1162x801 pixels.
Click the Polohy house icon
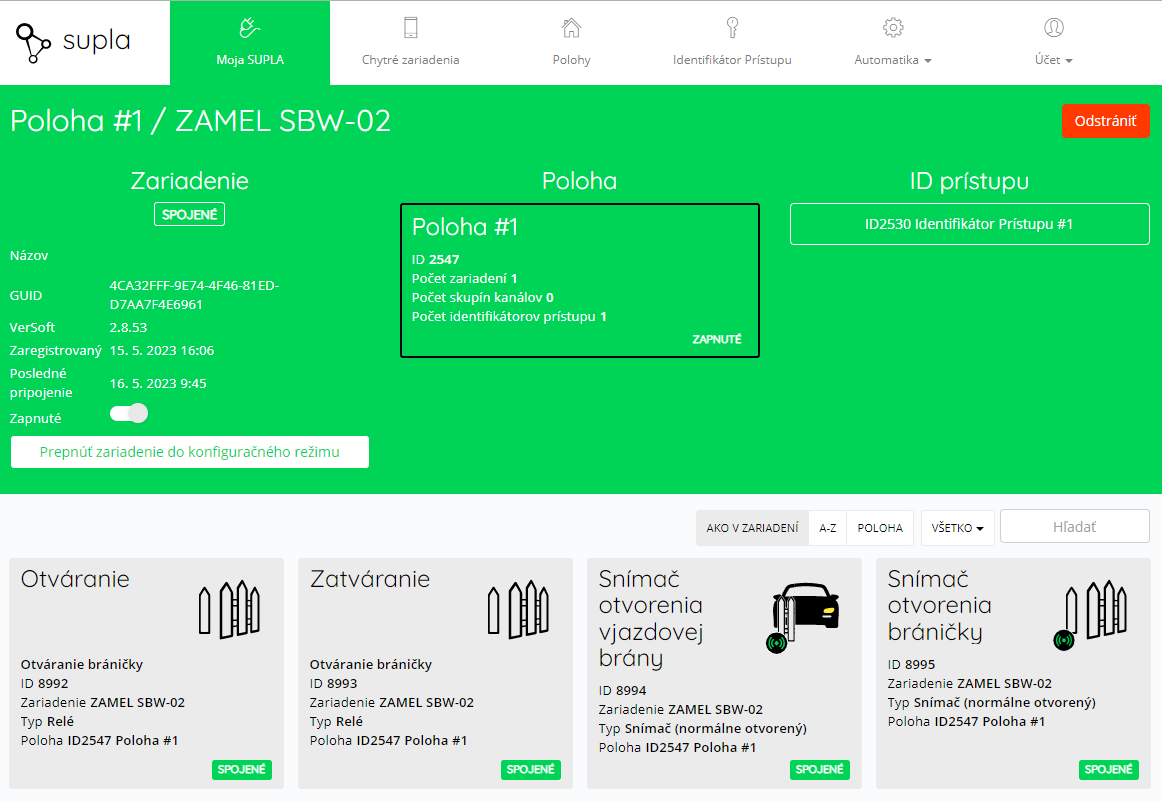click(571, 28)
